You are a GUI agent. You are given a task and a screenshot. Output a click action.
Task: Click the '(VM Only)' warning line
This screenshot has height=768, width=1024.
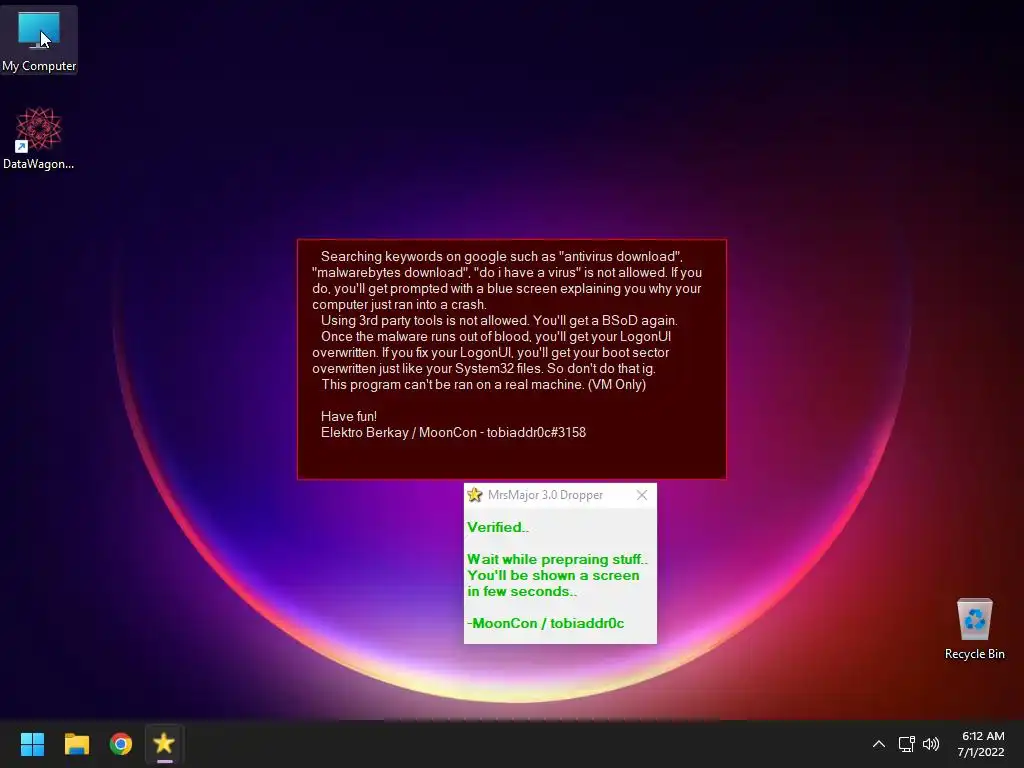point(483,384)
